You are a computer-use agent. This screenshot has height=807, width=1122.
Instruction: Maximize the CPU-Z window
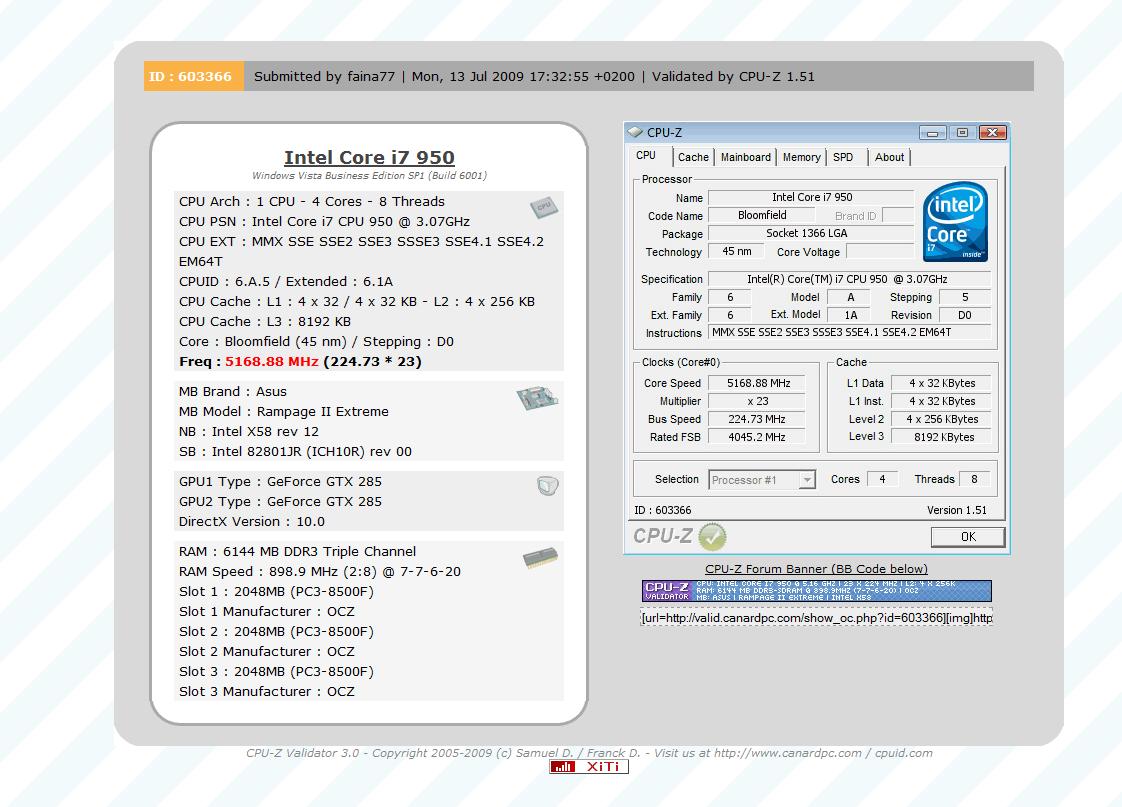coord(962,132)
